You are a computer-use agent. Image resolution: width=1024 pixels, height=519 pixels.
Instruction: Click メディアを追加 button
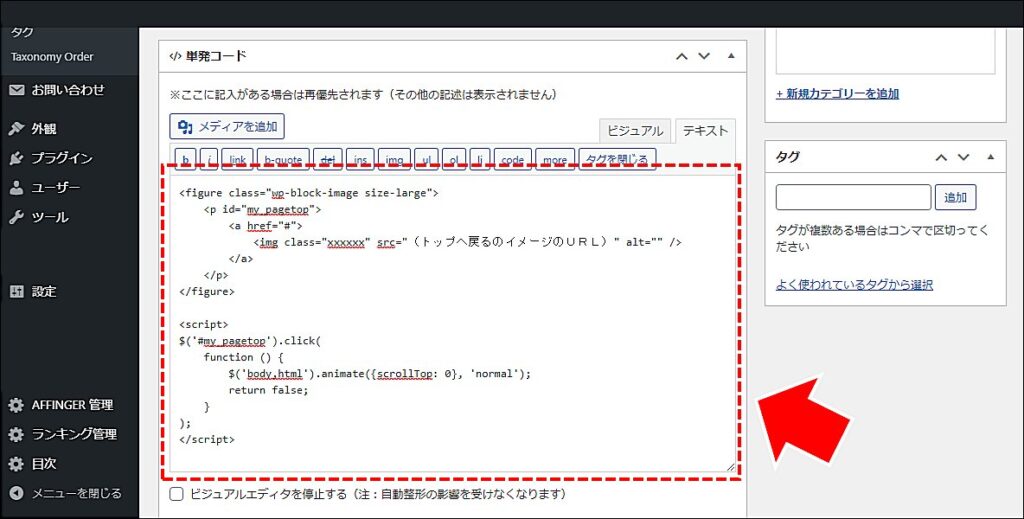point(227,127)
